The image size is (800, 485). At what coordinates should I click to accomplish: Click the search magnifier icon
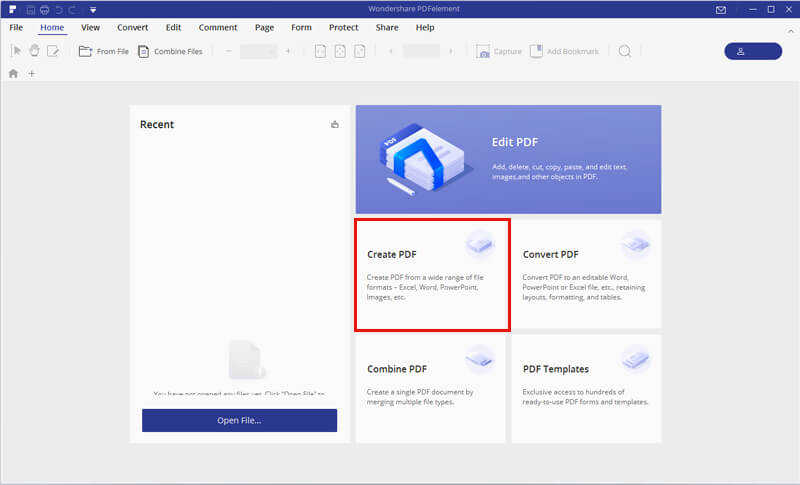(x=624, y=51)
